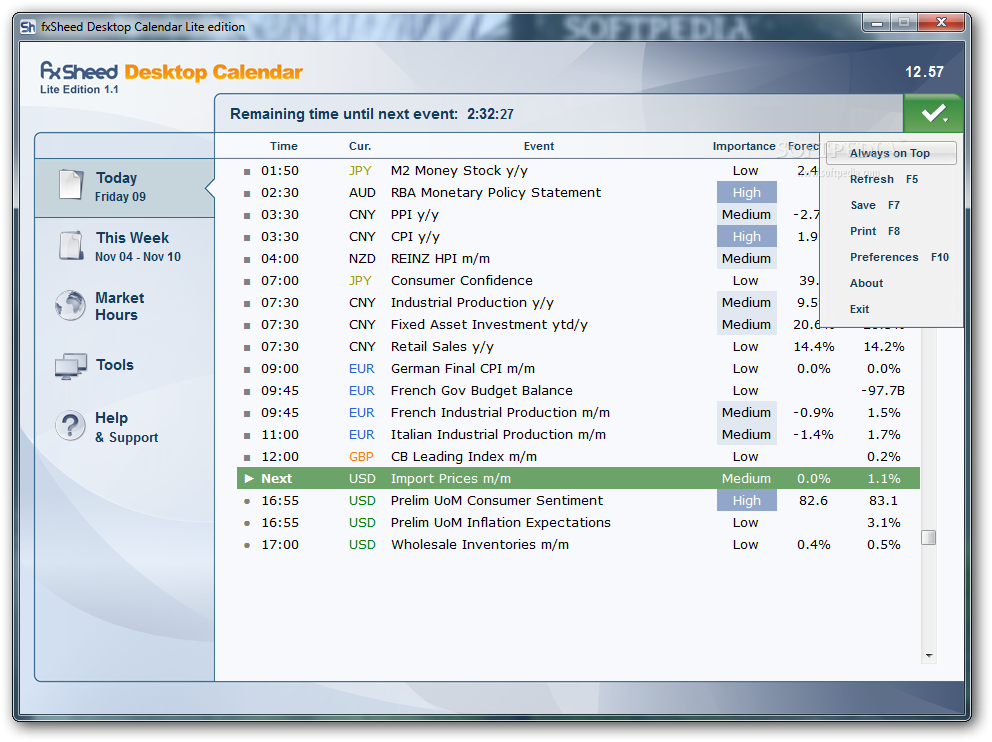Select Prelim UoM Inflation Expectations event
The width and height of the screenshot is (992, 742).
point(500,522)
